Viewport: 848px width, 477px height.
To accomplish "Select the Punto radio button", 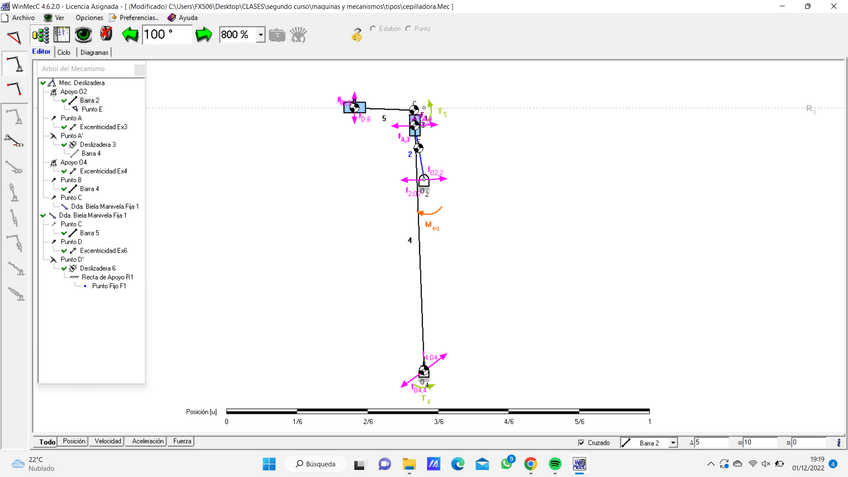I will pos(408,29).
